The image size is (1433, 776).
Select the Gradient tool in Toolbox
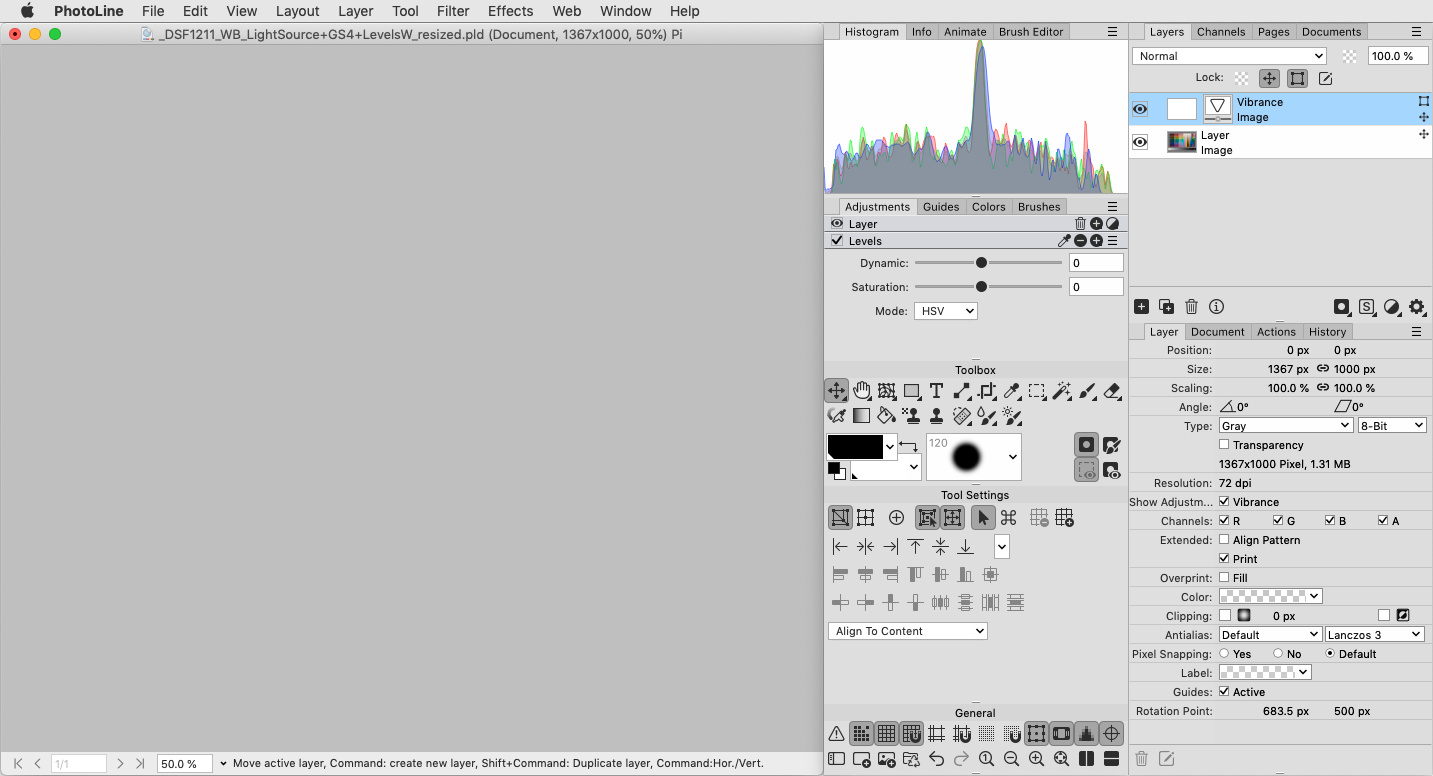(861, 415)
